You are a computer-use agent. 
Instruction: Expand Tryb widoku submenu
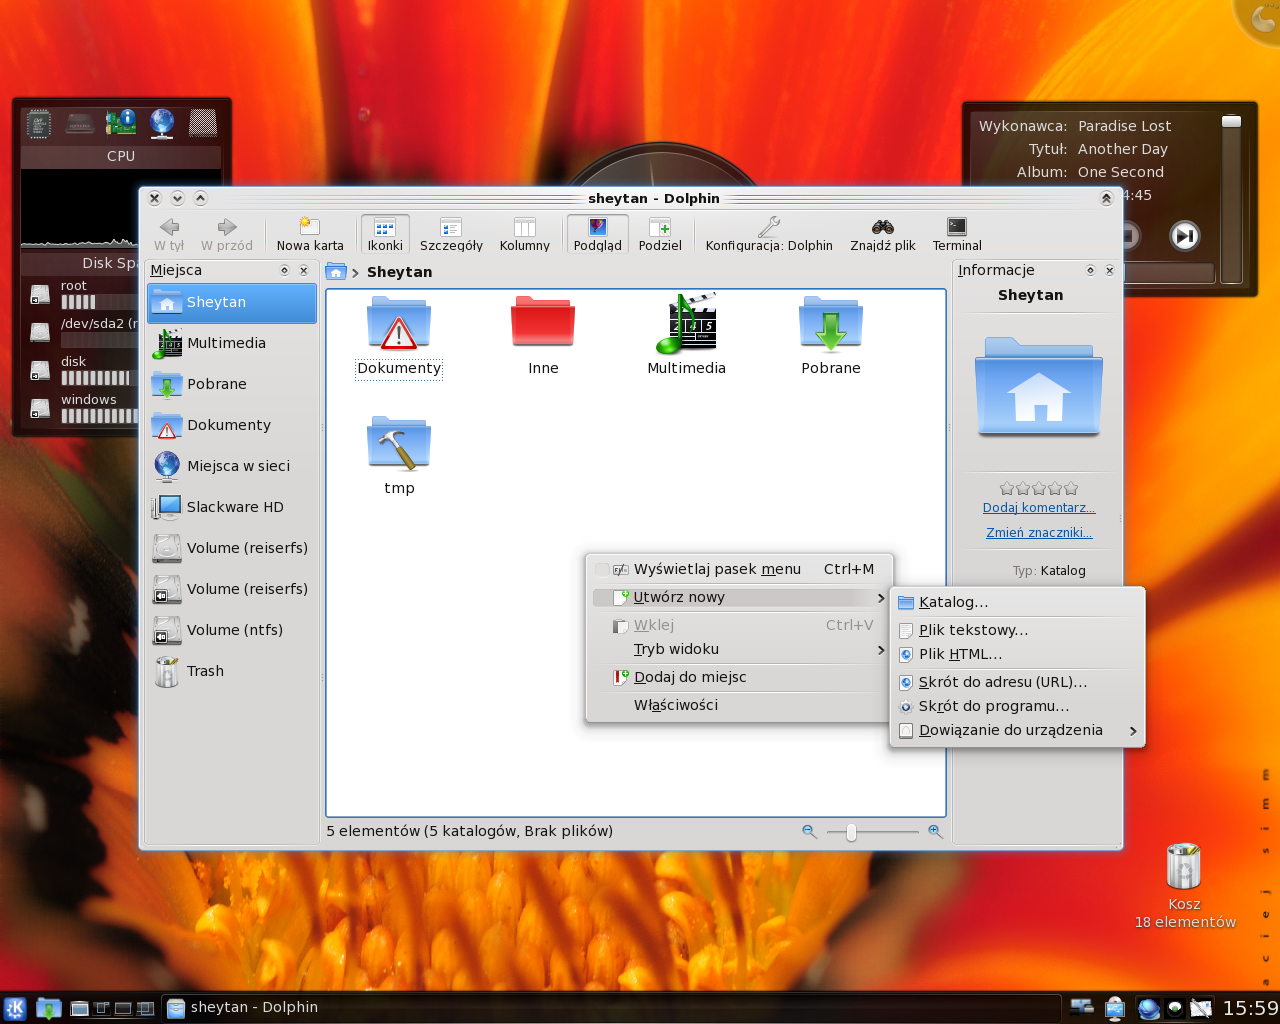coord(739,649)
